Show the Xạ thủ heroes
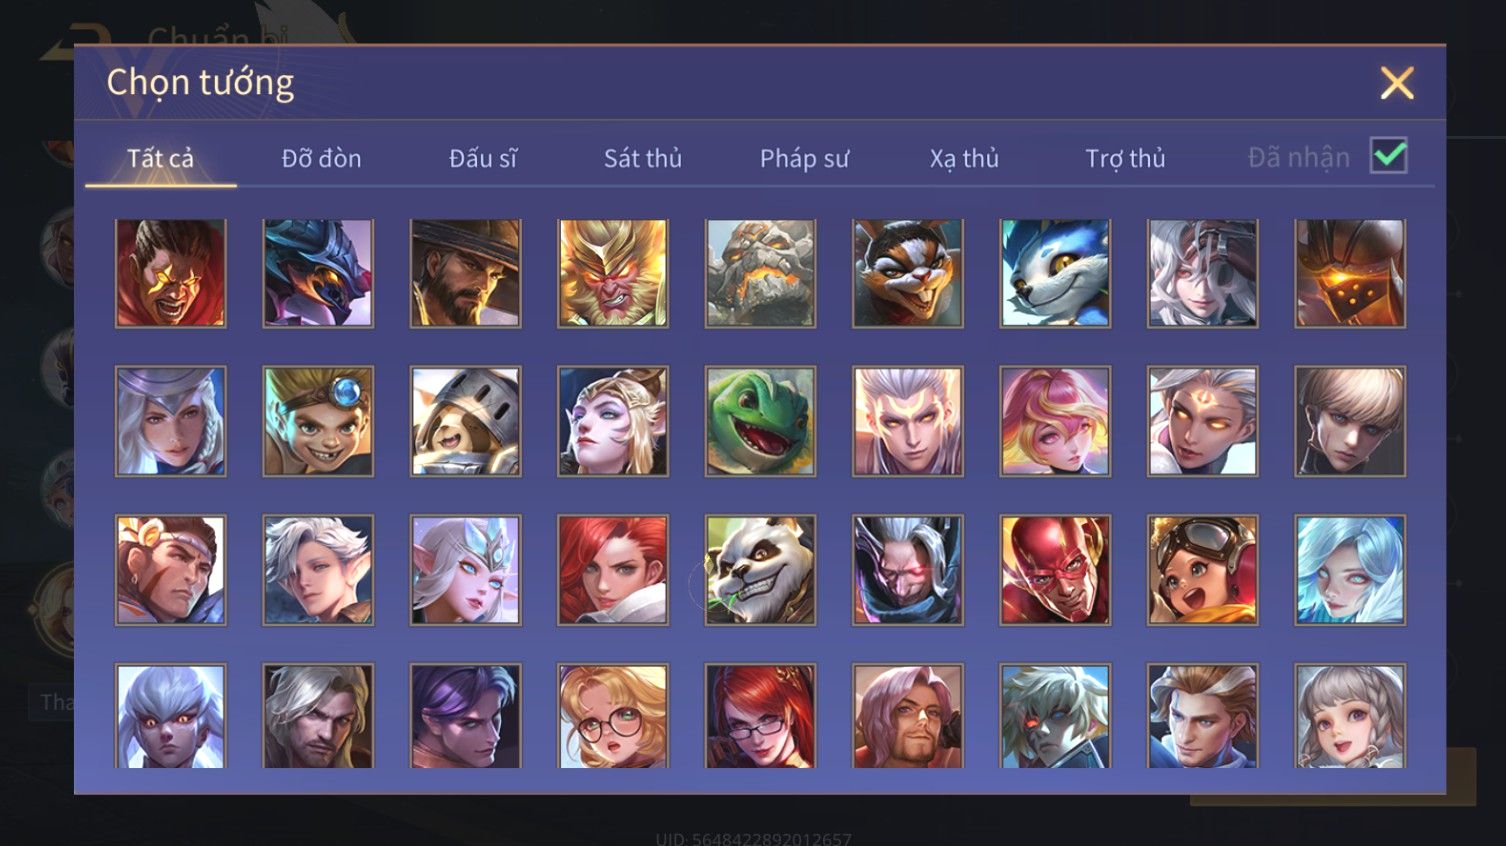Screen dimensions: 1506x846 (x=964, y=158)
